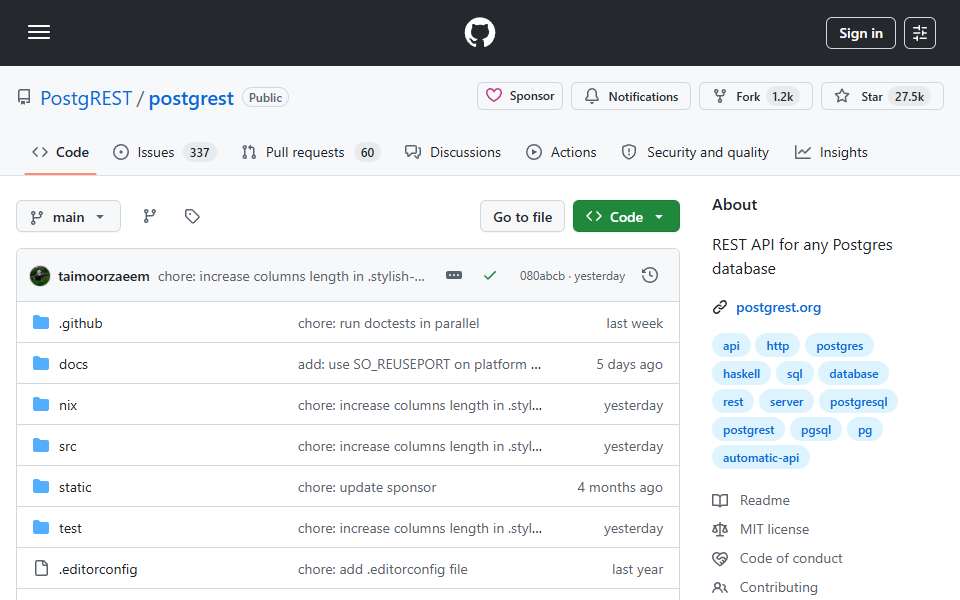Open the Readme link
Image resolution: width=960 pixels, height=600 pixels.
click(751, 500)
